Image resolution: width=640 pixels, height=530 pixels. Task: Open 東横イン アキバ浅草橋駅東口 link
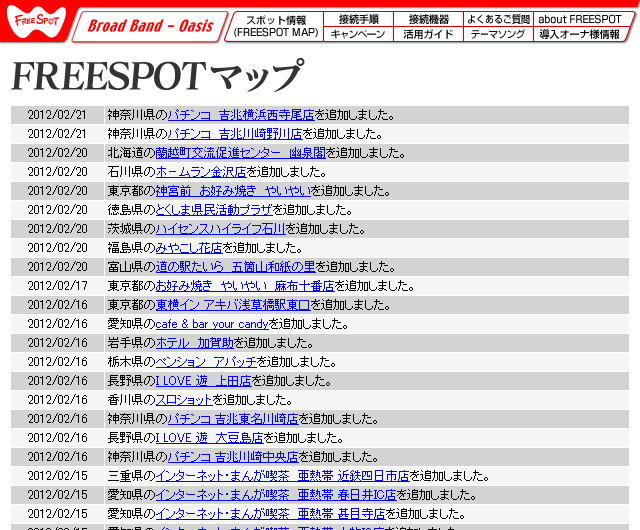coord(233,305)
